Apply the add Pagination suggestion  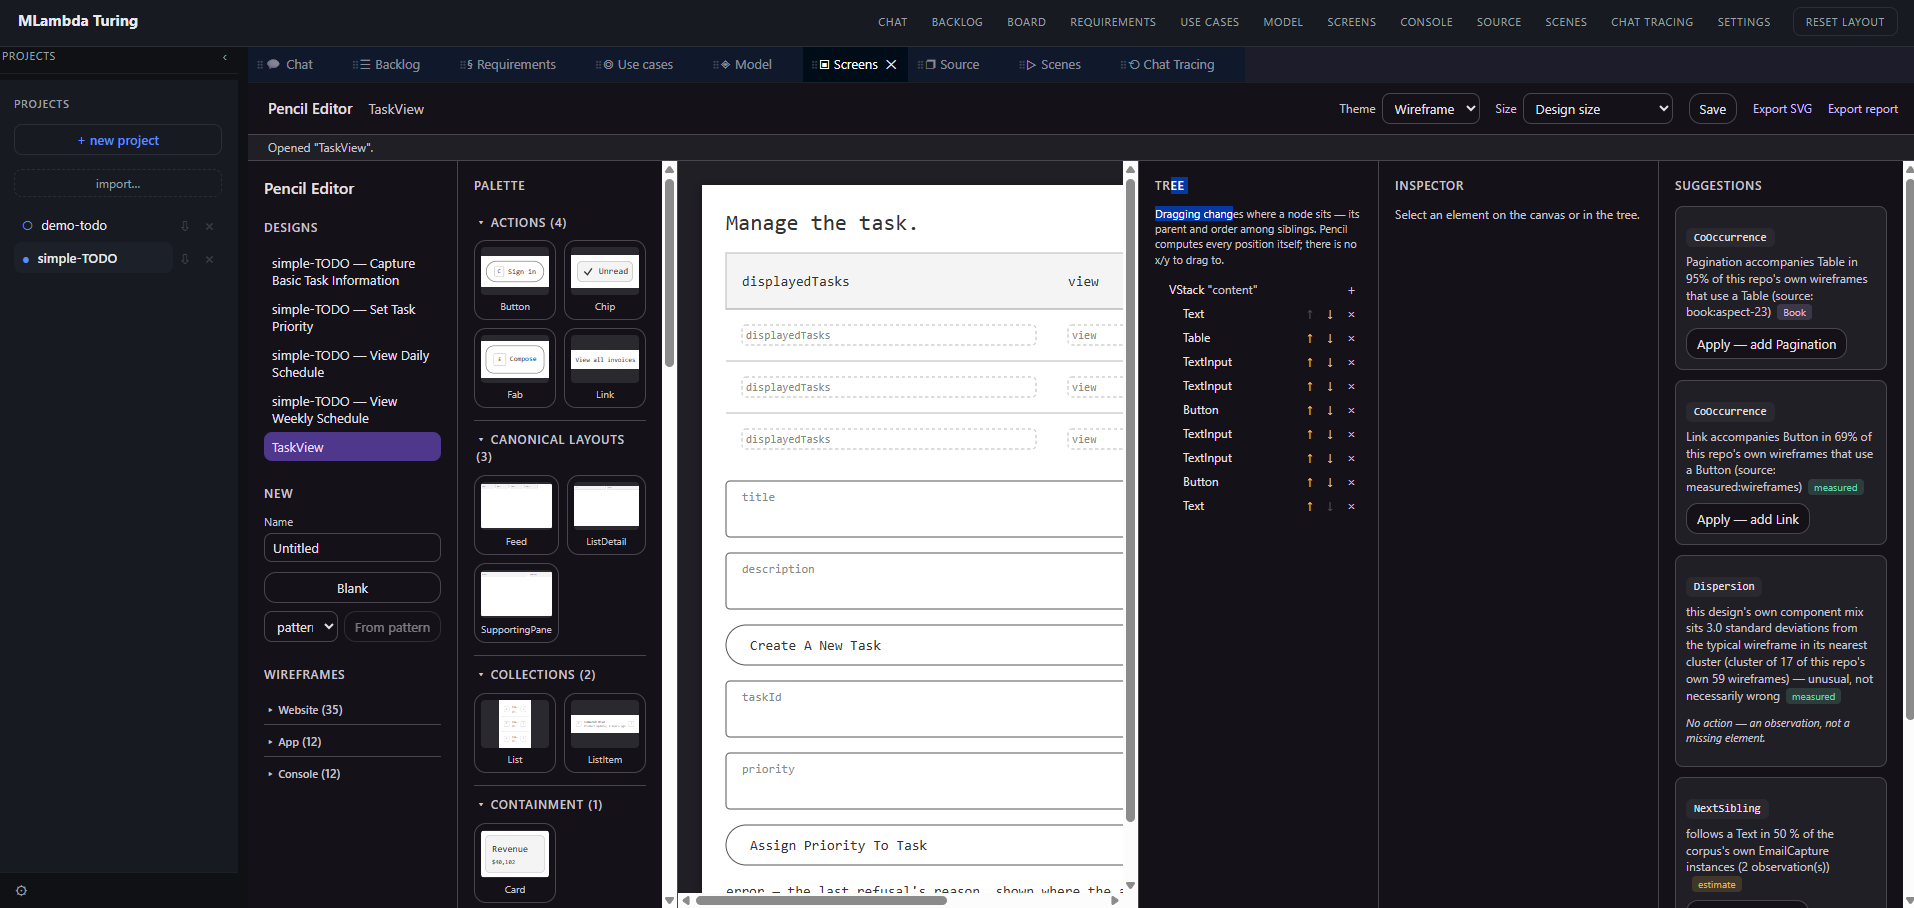click(1766, 344)
